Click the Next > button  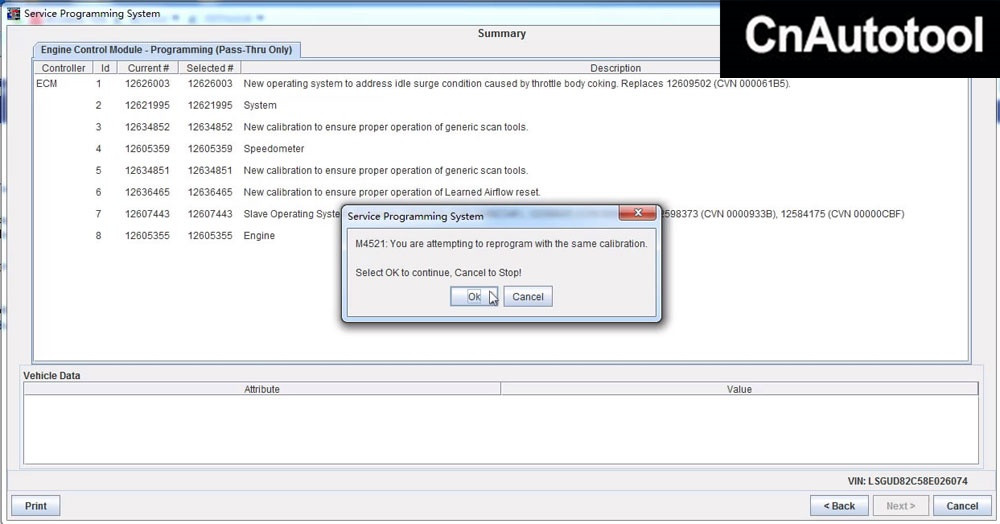(901, 506)
